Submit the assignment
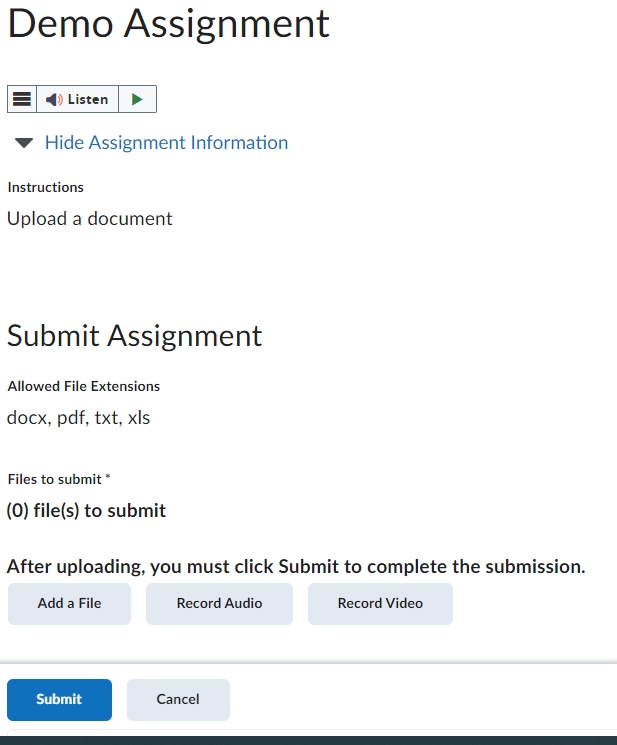The height and width of the screenshot is (745, 617). click(x=59, y=700)
